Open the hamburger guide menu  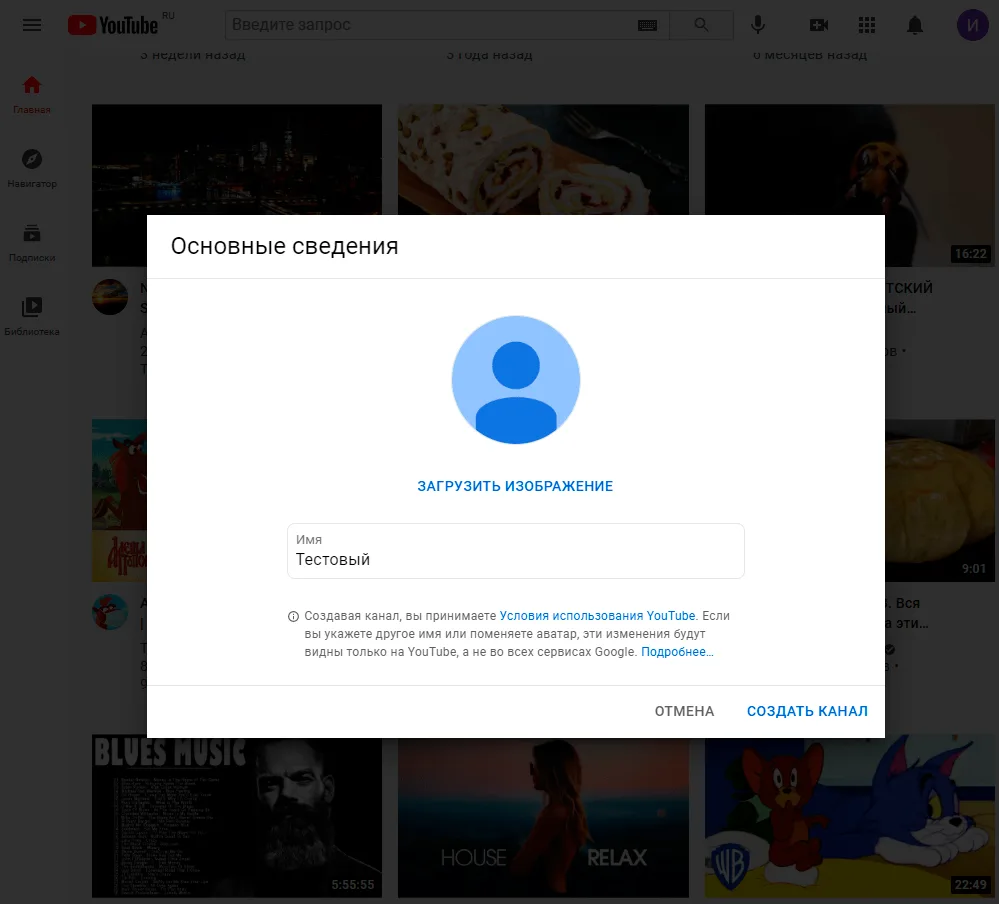[32, 25]
